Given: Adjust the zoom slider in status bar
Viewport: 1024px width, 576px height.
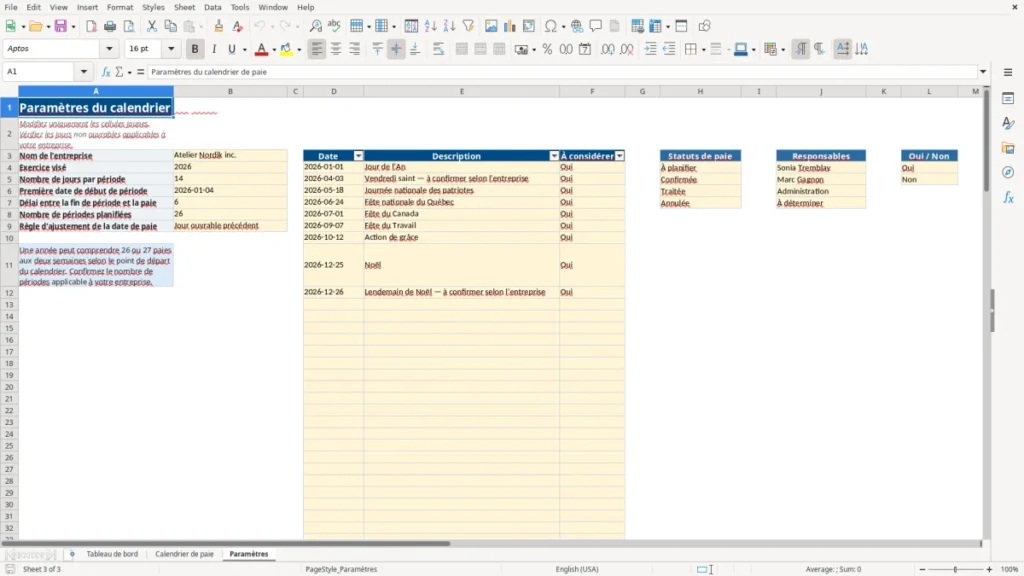Looking at the screenshot, I should [x=955, y=569].
